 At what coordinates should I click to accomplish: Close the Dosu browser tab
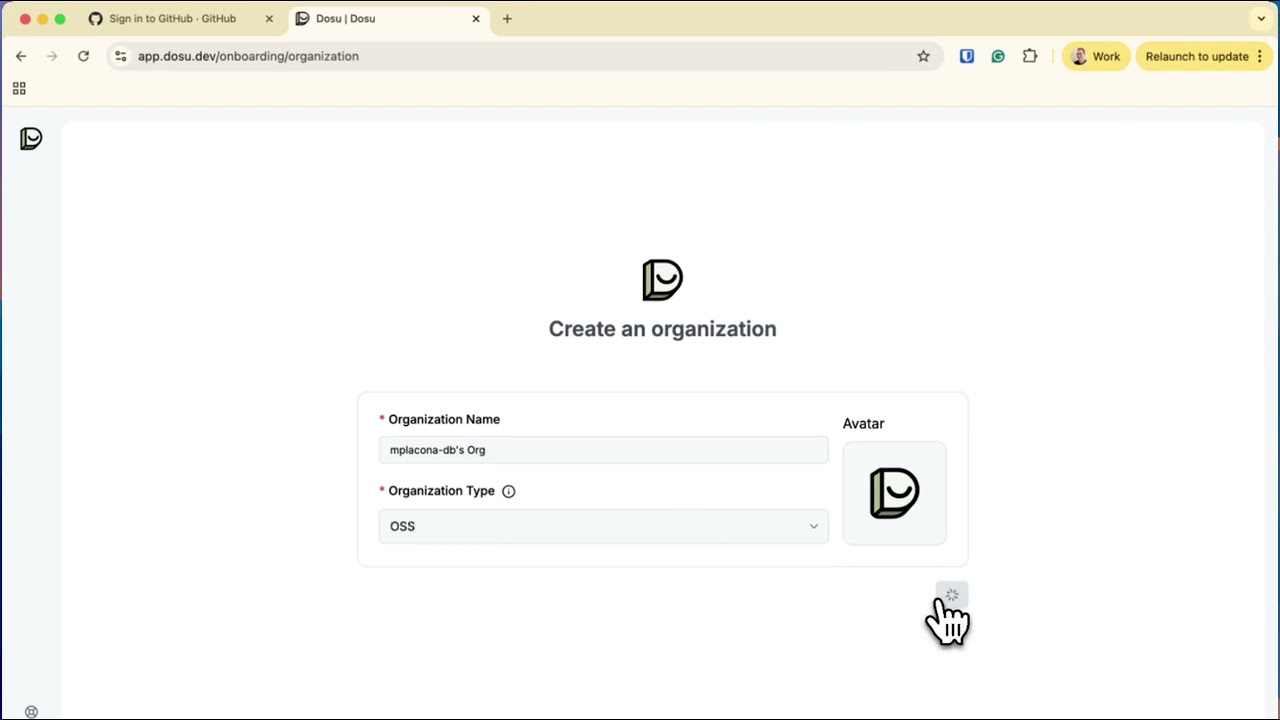click(x=476, y=18)
